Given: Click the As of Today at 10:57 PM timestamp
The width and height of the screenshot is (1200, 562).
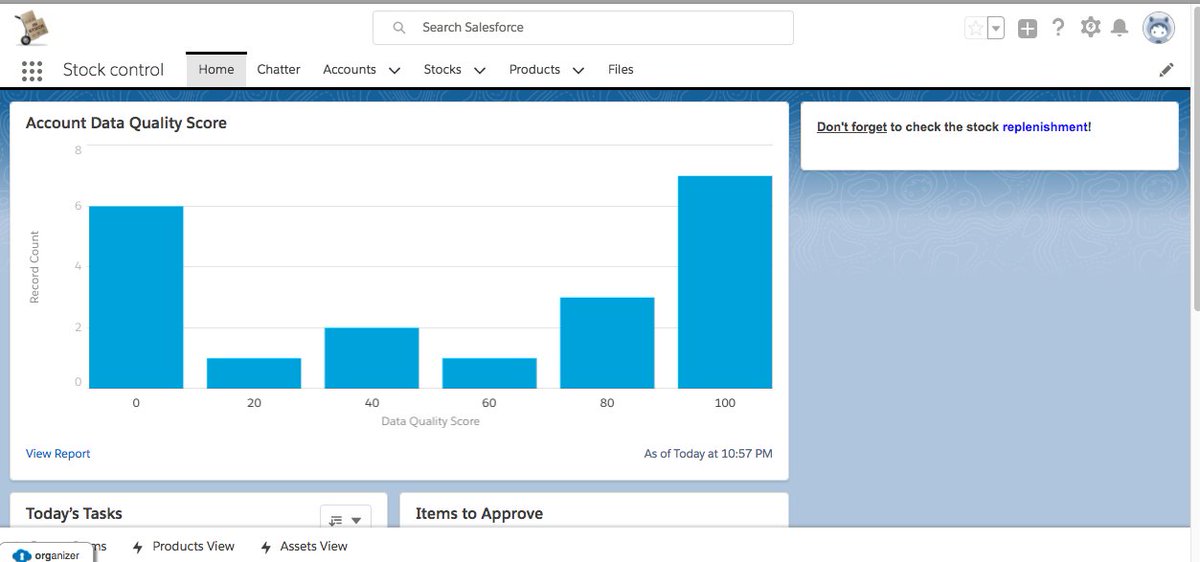Looking at the screenshot, I should coord(708,454).
